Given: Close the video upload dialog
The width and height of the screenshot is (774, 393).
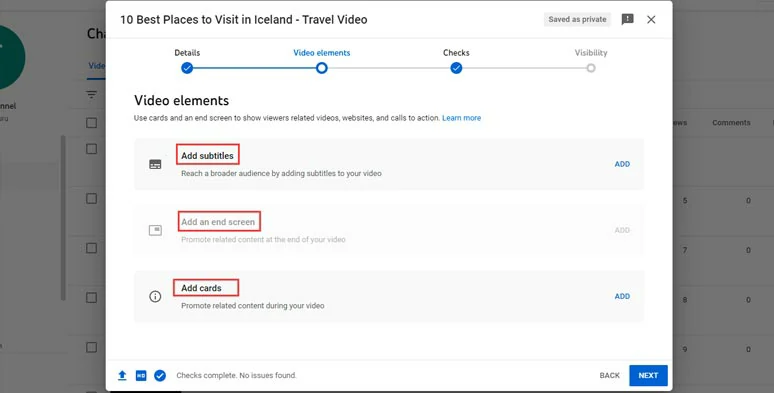Looking at the screenshot, I should [651, 19].
